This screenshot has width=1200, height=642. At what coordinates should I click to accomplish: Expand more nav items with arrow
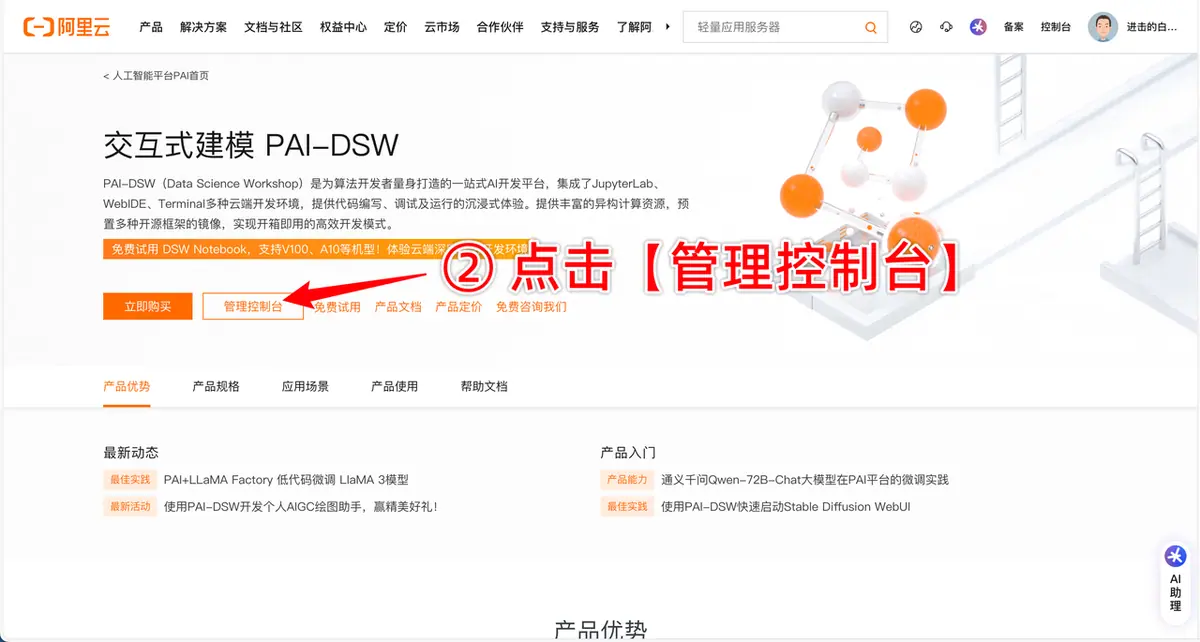click(668, 27)
